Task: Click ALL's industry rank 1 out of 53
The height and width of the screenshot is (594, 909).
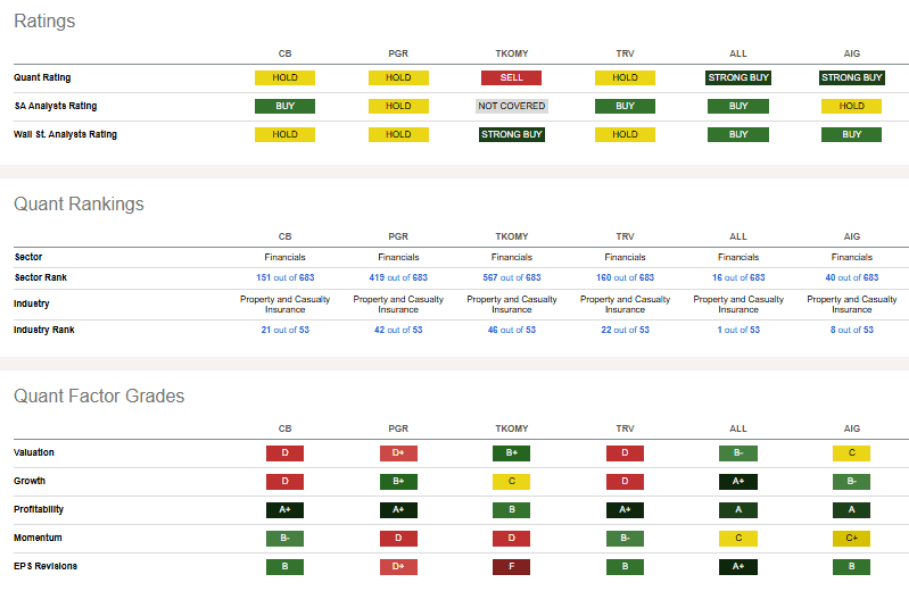Action: (738, 330)
